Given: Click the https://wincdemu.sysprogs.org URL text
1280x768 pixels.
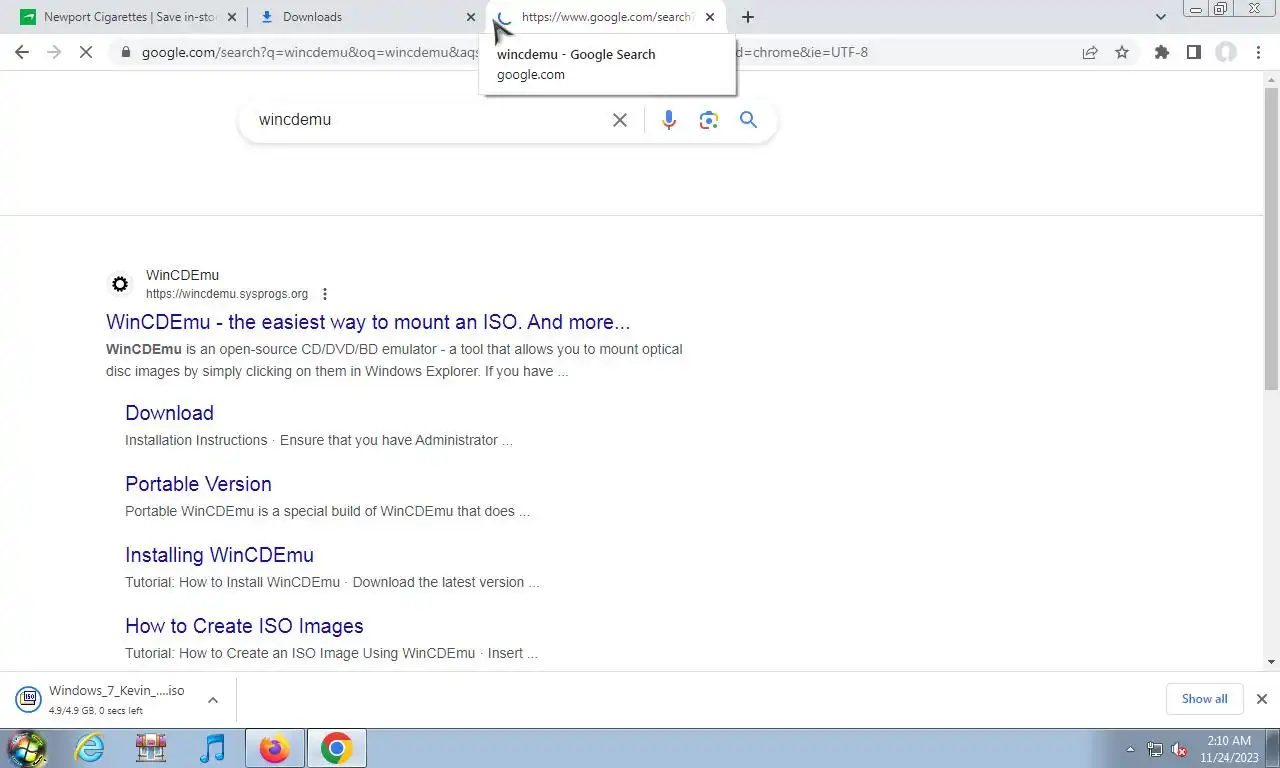Looking at the screenshot, I should click(227, 294).
